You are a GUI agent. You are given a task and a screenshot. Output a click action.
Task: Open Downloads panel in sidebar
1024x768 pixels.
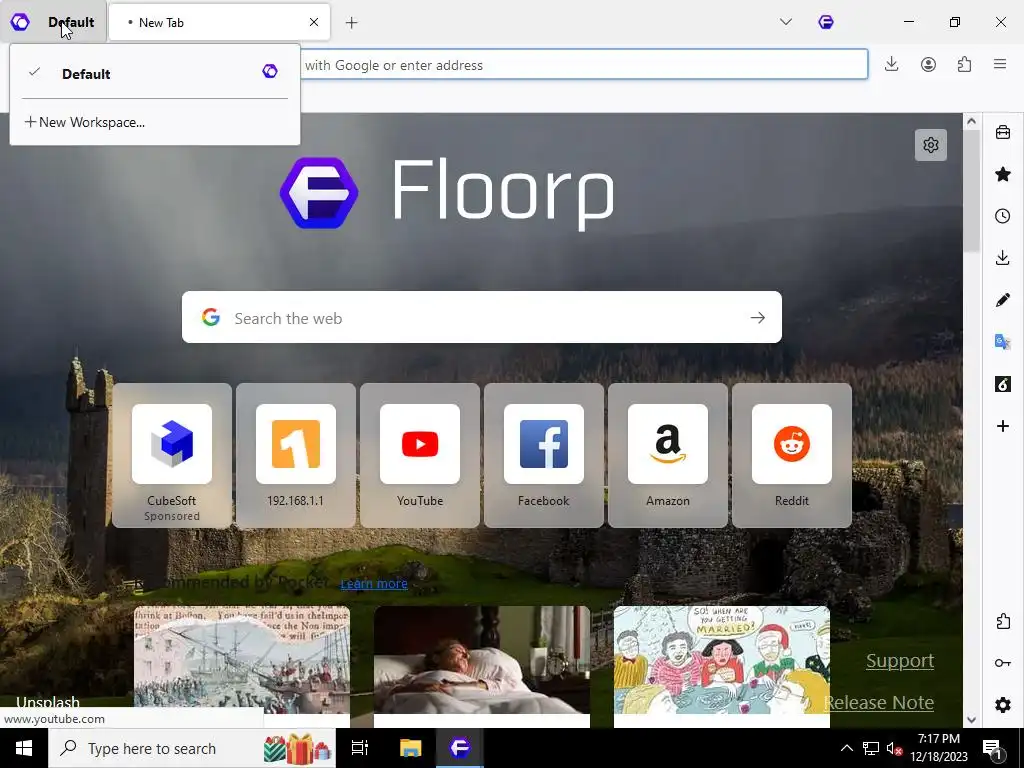click(1003, 258)
